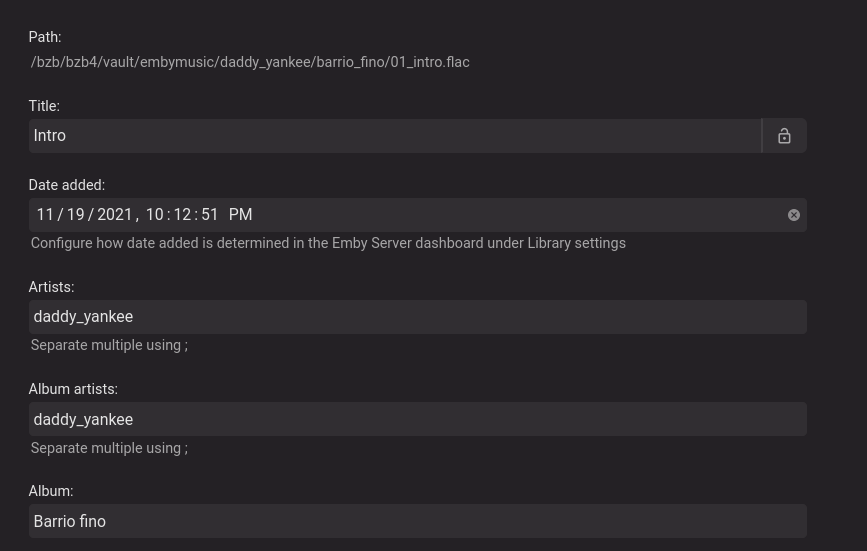Click the Date added label
Image resolution: width=867 pixels, height=551 pixels.
tap(66, 185)
